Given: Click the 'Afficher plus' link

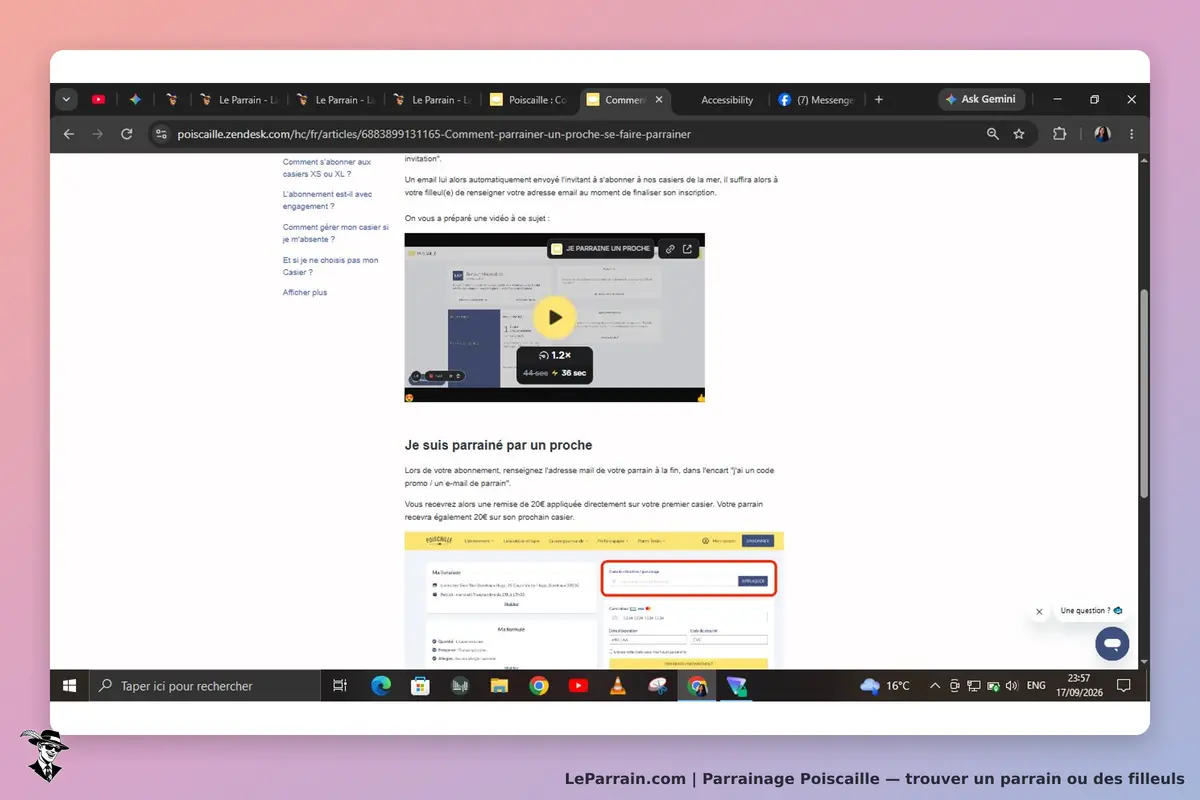Looking at the screenshot, I should pos(305,293).
